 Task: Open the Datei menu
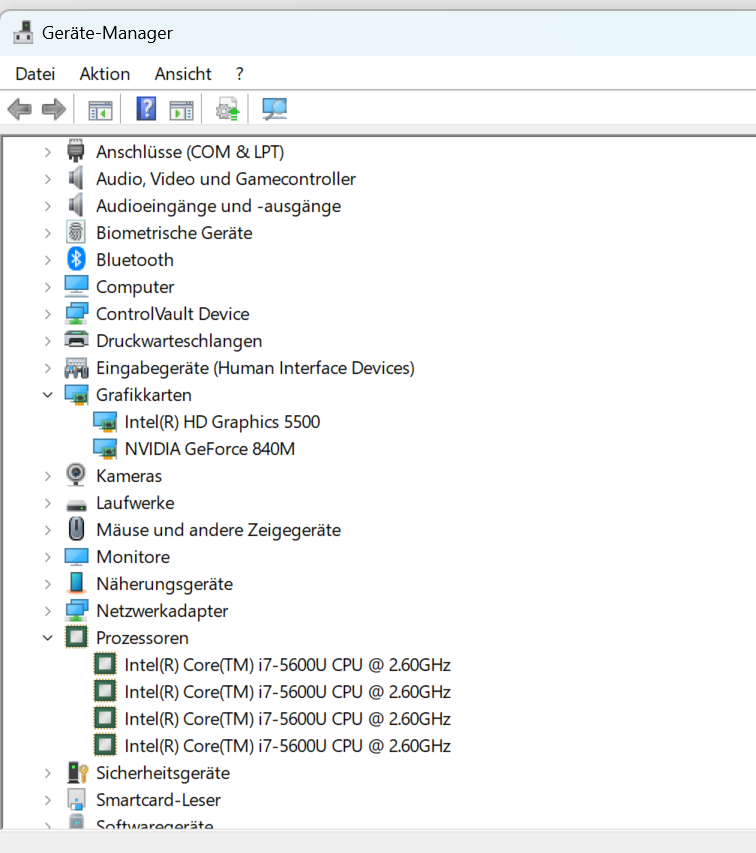[x=35, y=74]
